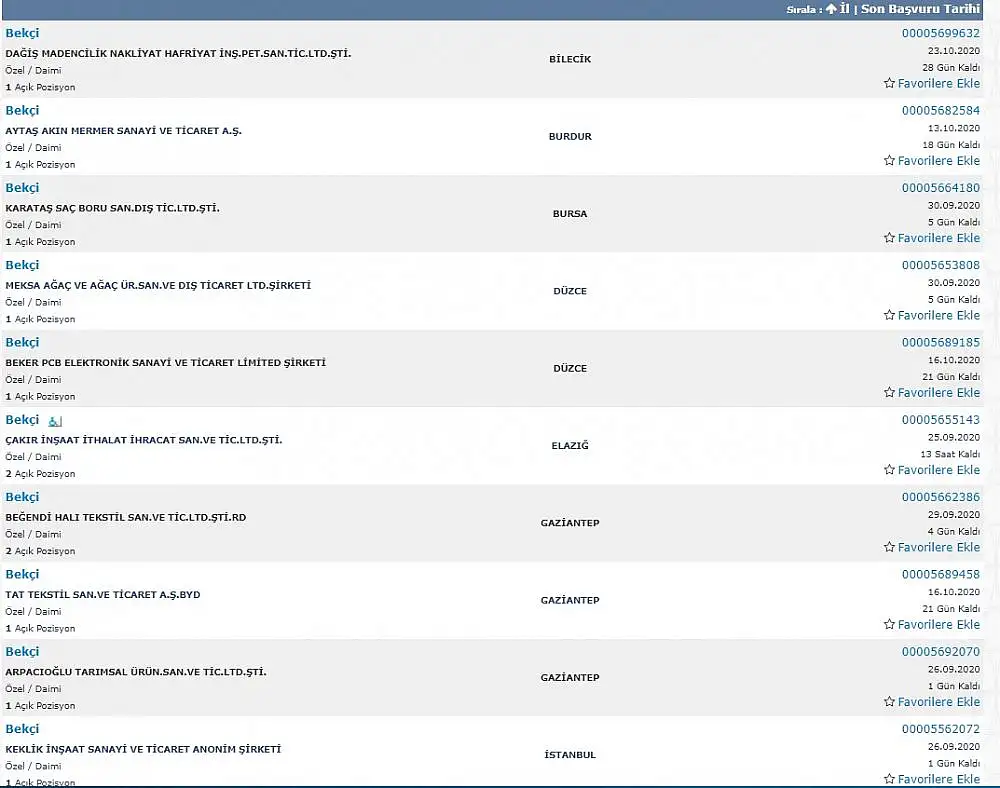This screenshot has height=788, width=1000.
Task: Click star icon for KEKLİK İNŞAAT listing
Action: pos(889,778)
